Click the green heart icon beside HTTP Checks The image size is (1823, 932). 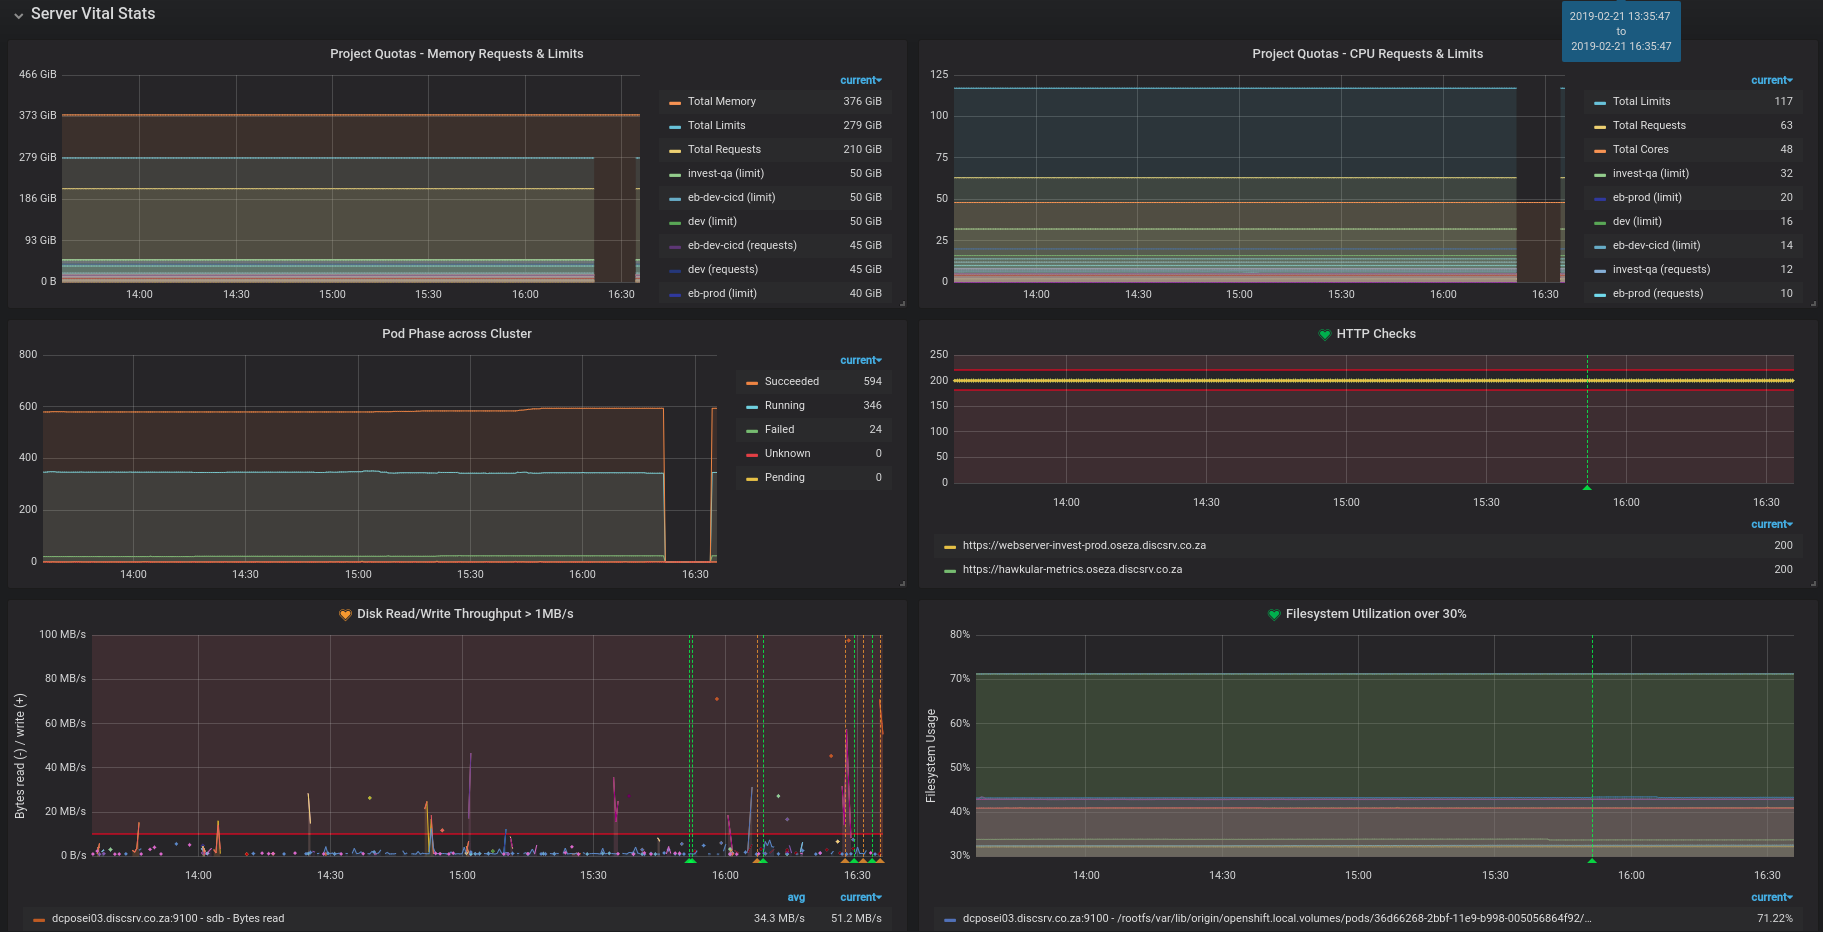(1324, 334)
